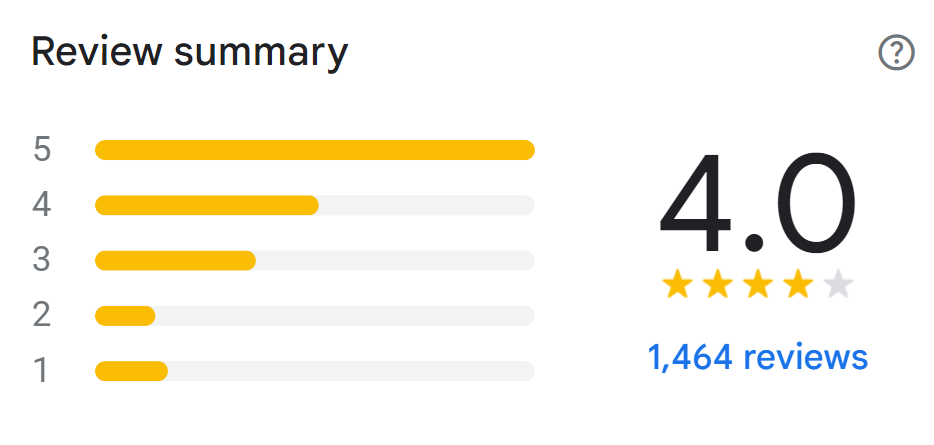This screenshot has width=934, height=445.
Task: Click the third yellow star
Action: 757,286
